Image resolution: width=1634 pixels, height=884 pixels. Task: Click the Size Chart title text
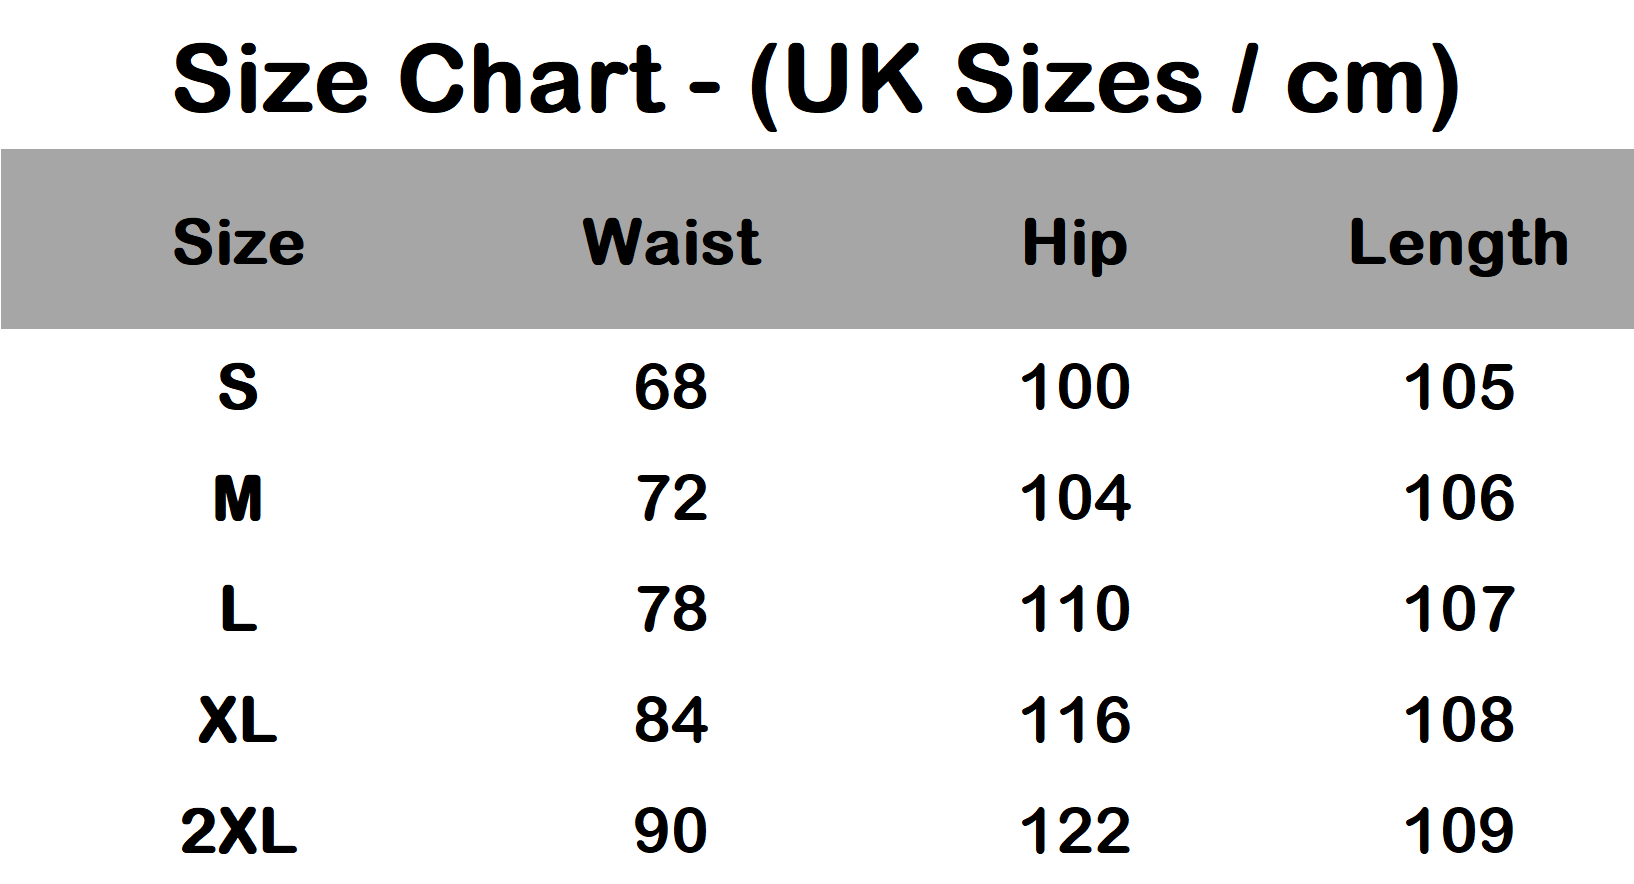[816, 80]
